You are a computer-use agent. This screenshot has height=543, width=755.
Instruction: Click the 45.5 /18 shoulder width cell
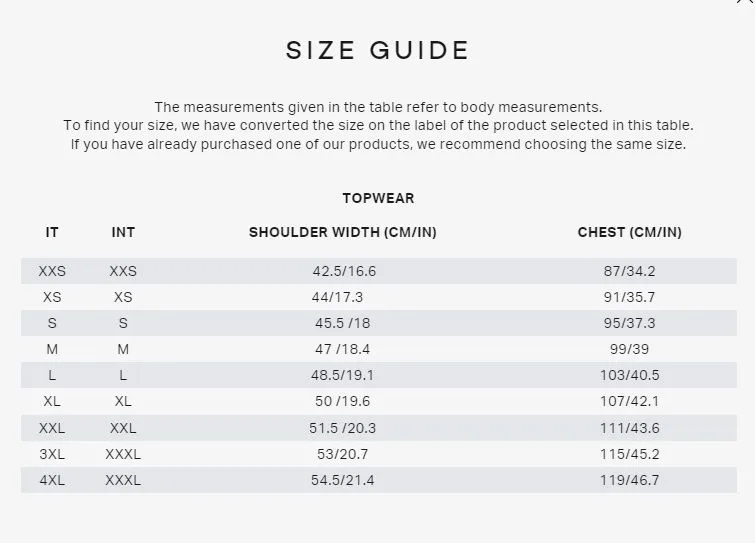(x=342, y=323)
